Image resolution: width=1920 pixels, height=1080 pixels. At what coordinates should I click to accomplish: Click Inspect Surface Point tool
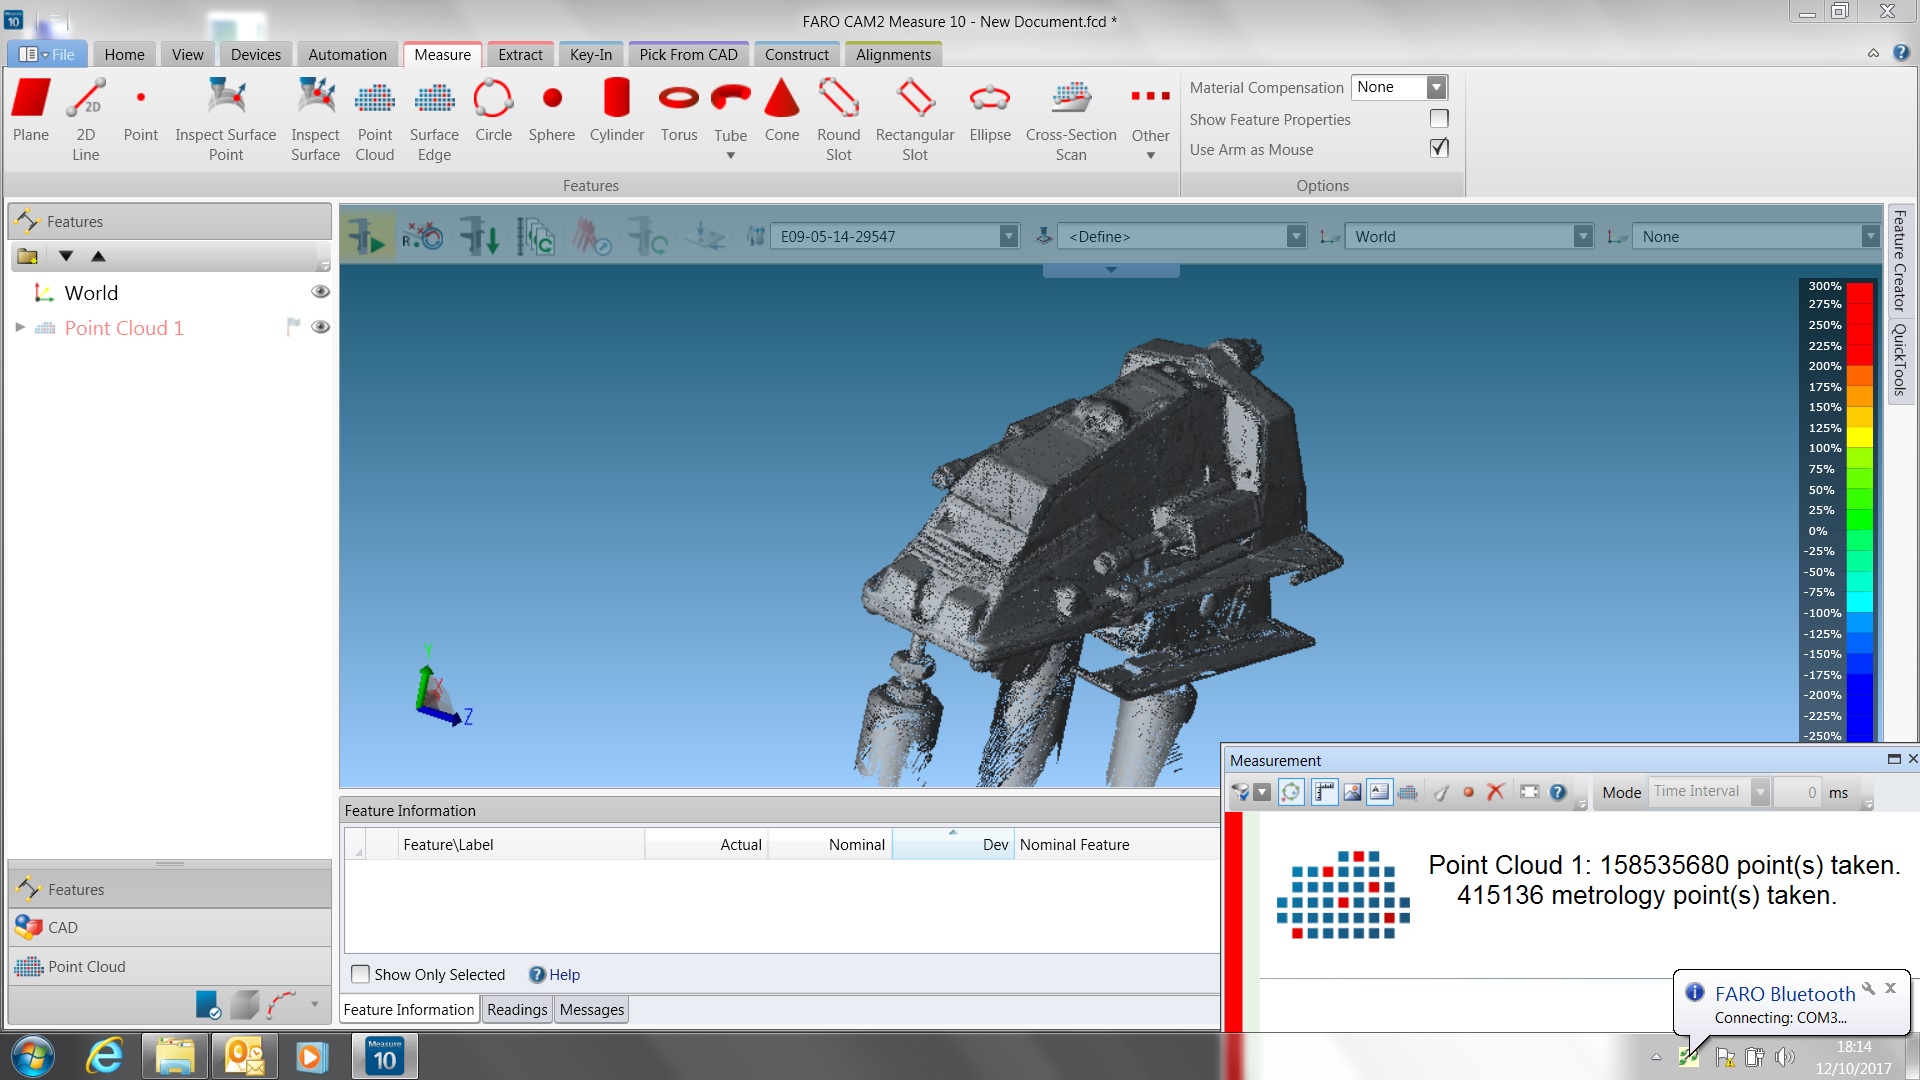pyautogui.click(x=226, y=119)
